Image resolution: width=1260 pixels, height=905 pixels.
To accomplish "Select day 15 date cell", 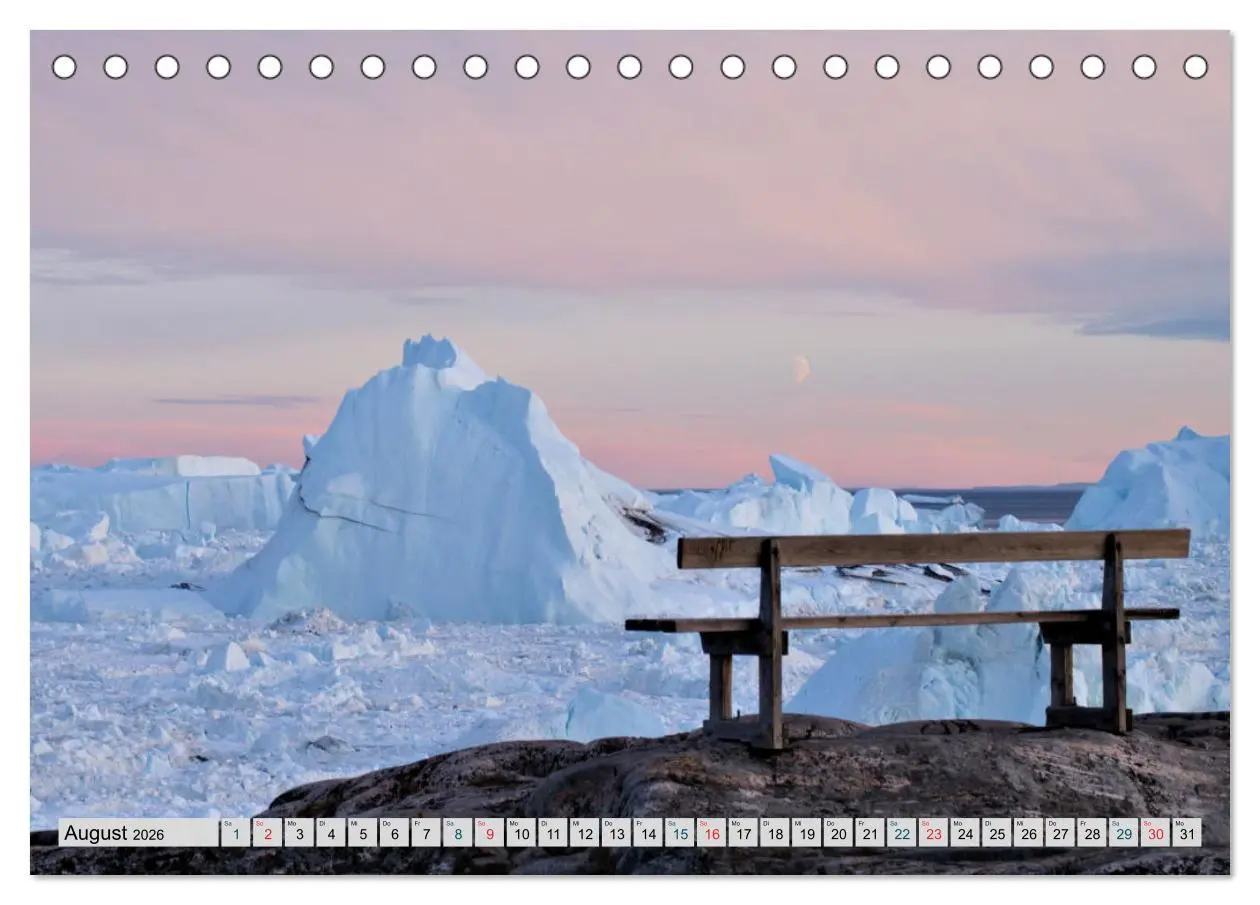I will click(x=679, y=833).
